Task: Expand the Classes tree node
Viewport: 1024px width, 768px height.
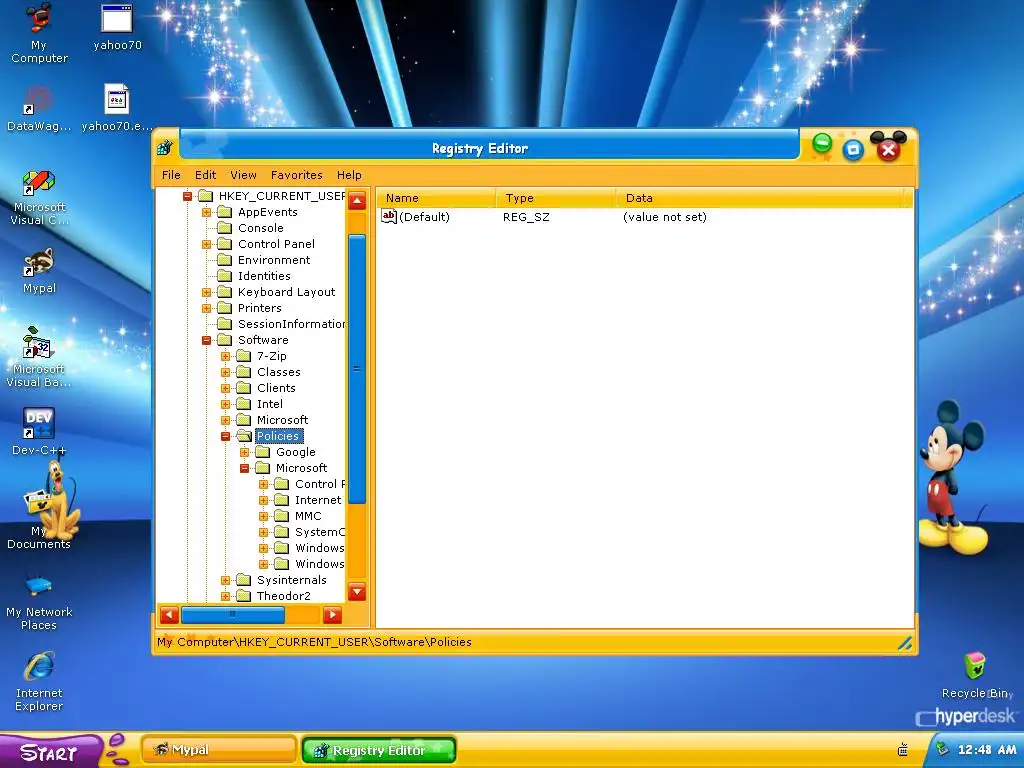Action: coord(225,372)
